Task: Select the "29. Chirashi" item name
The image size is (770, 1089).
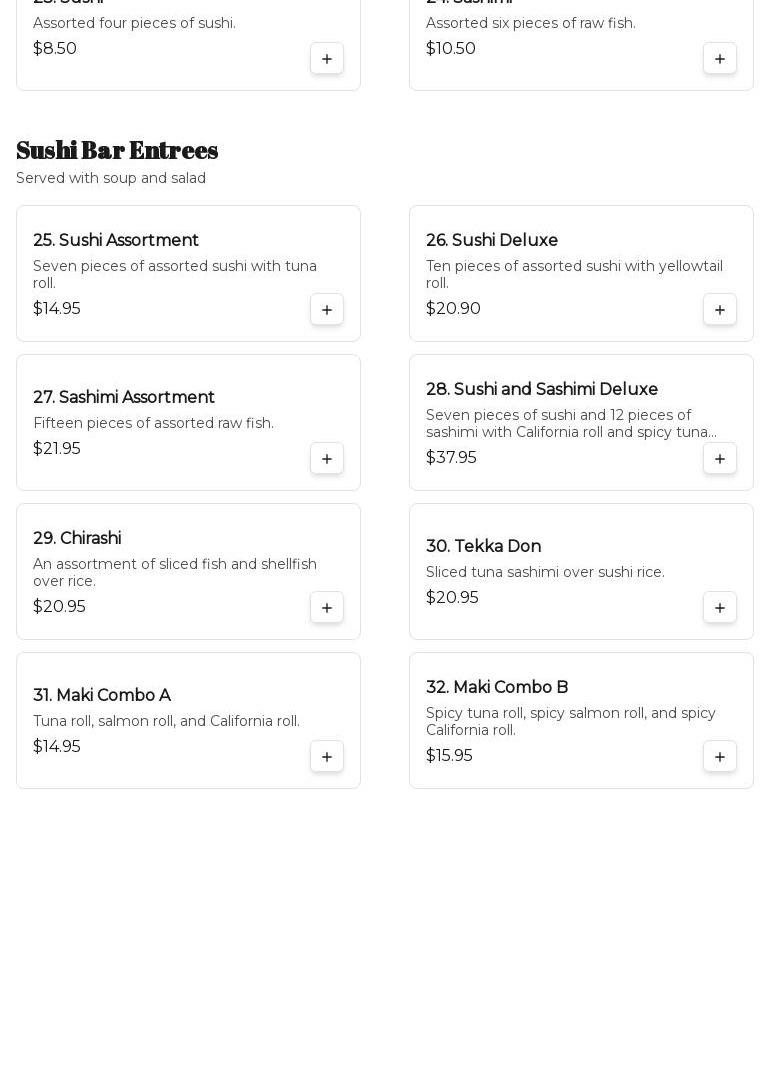Action: (x=77, y=539)
